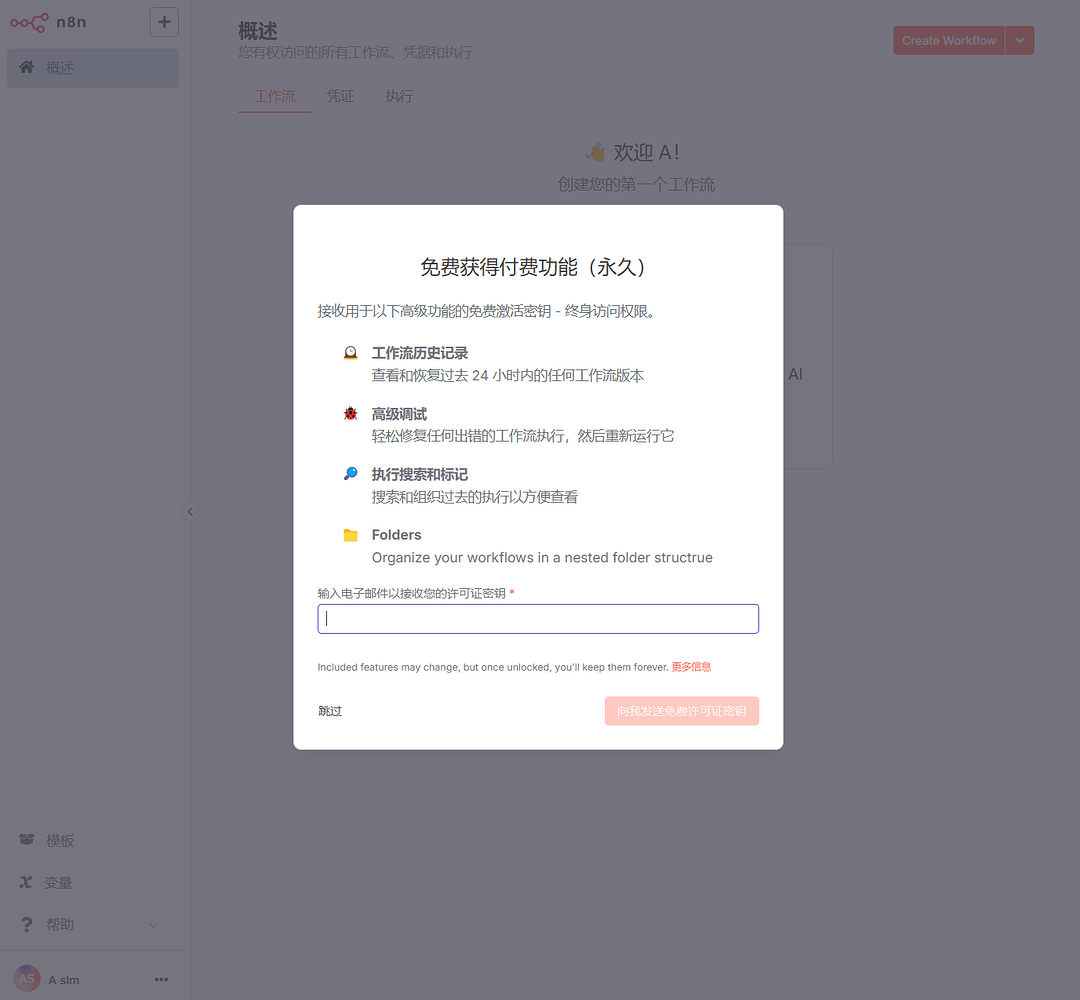
Task: Switch to the 凭证 tab
Action: point(339,96)
